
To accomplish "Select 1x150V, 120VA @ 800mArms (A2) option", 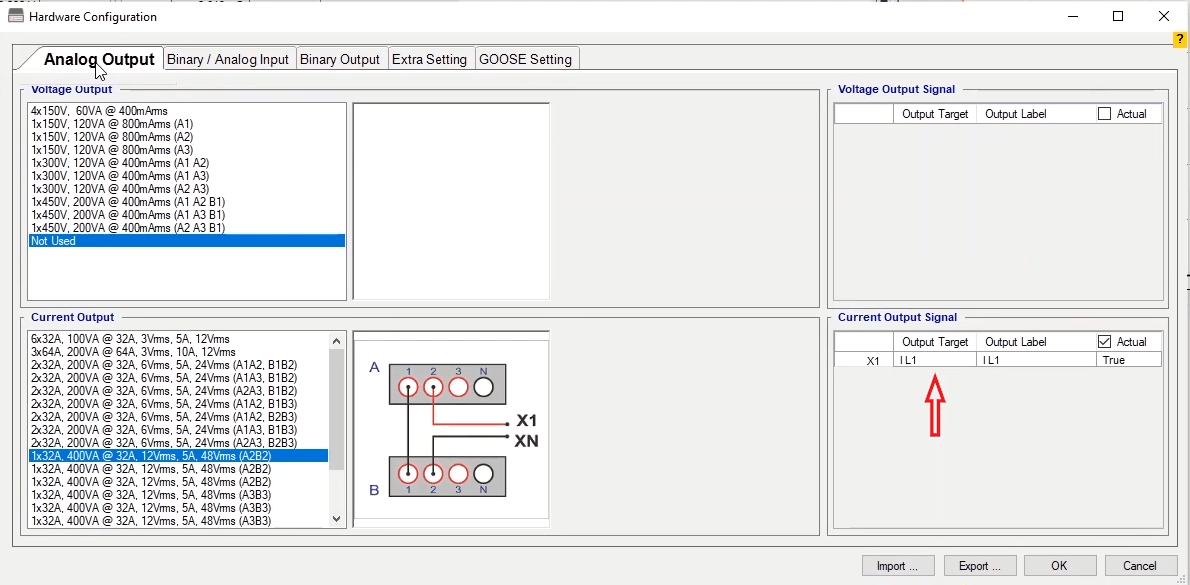I will [112, 137].
